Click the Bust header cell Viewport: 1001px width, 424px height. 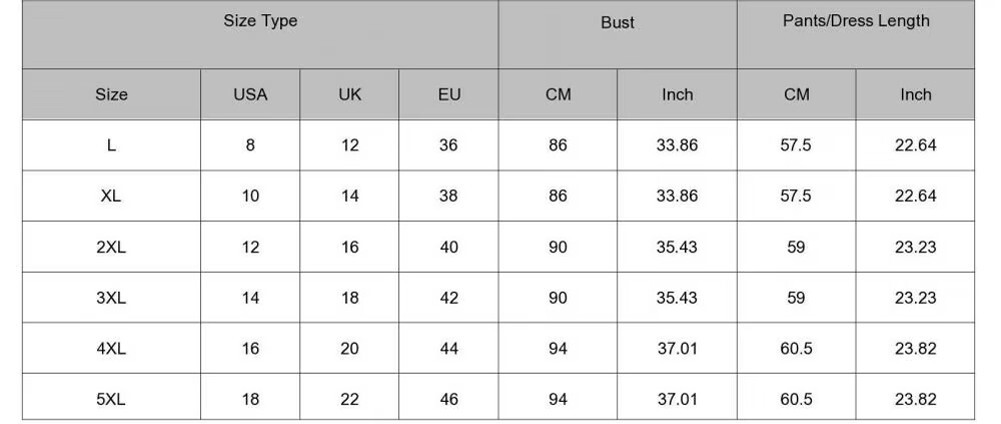pyautogui.click(x=617, y=23)
